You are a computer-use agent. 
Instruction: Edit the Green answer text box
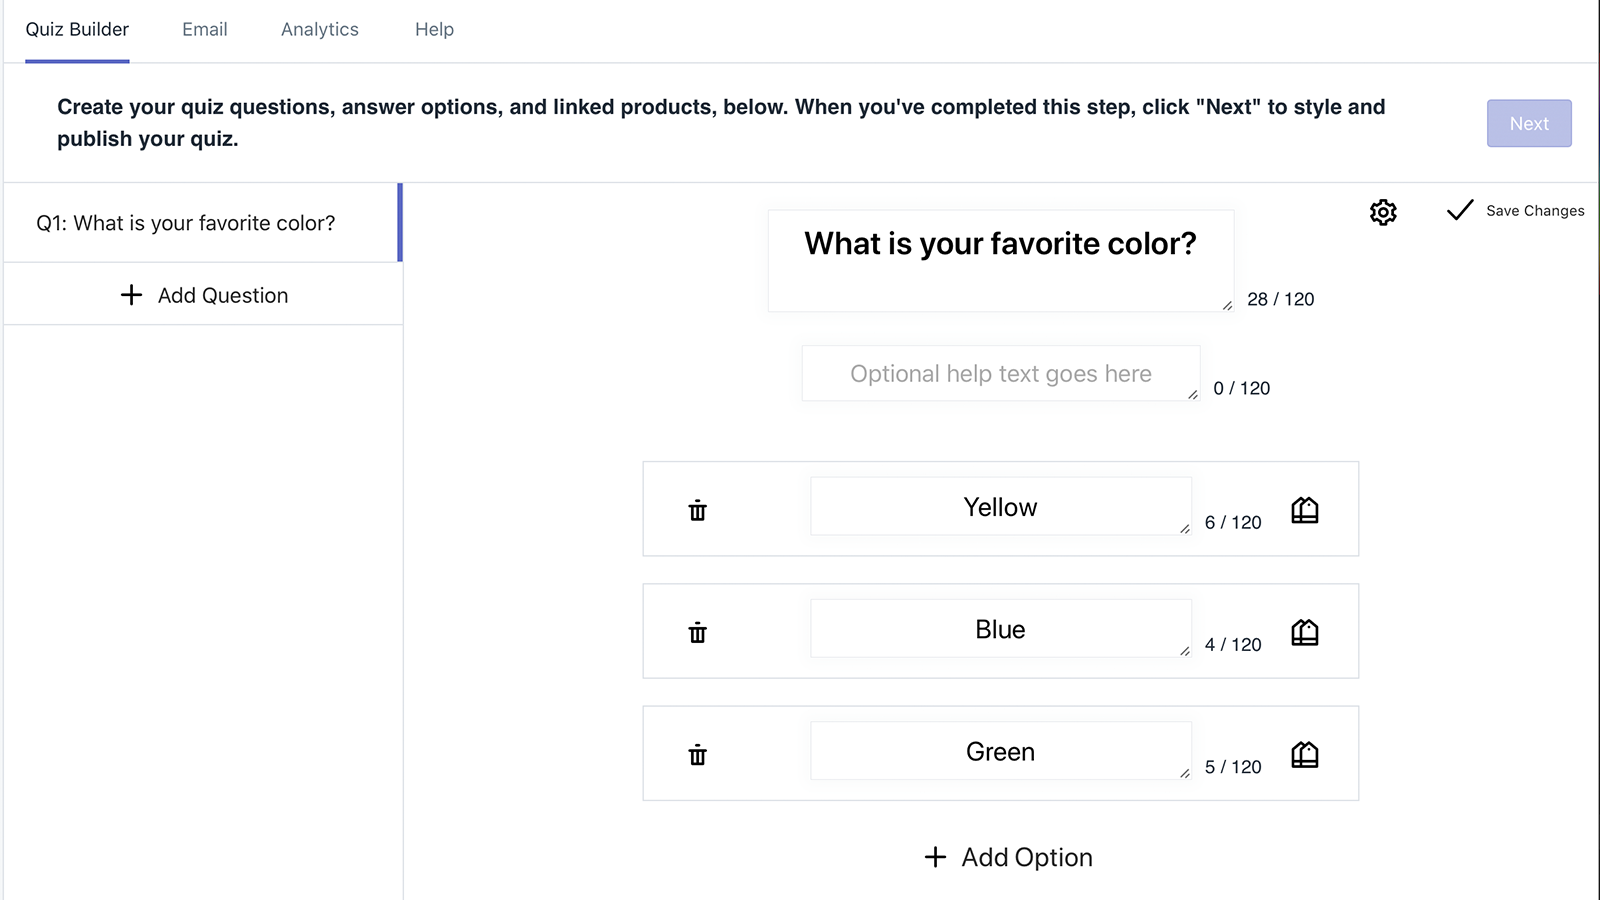pyautogui.click(x=1000, y=751)
